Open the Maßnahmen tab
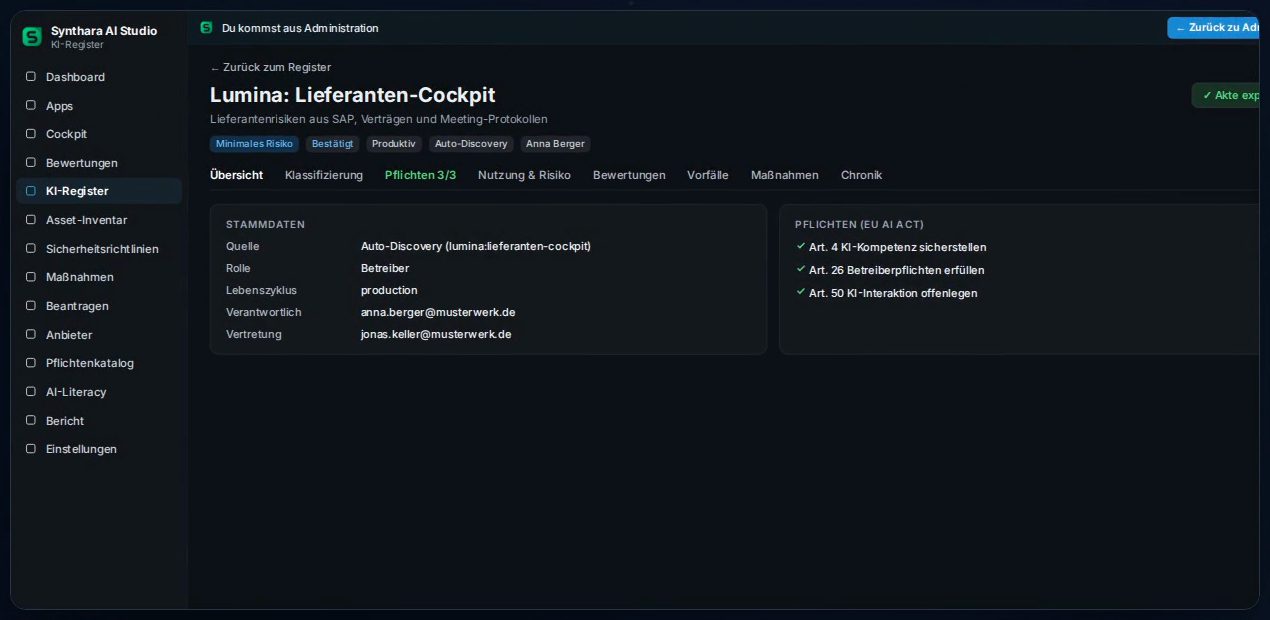The height and width of the screenshot is (620, 1270). pos(785,175)
